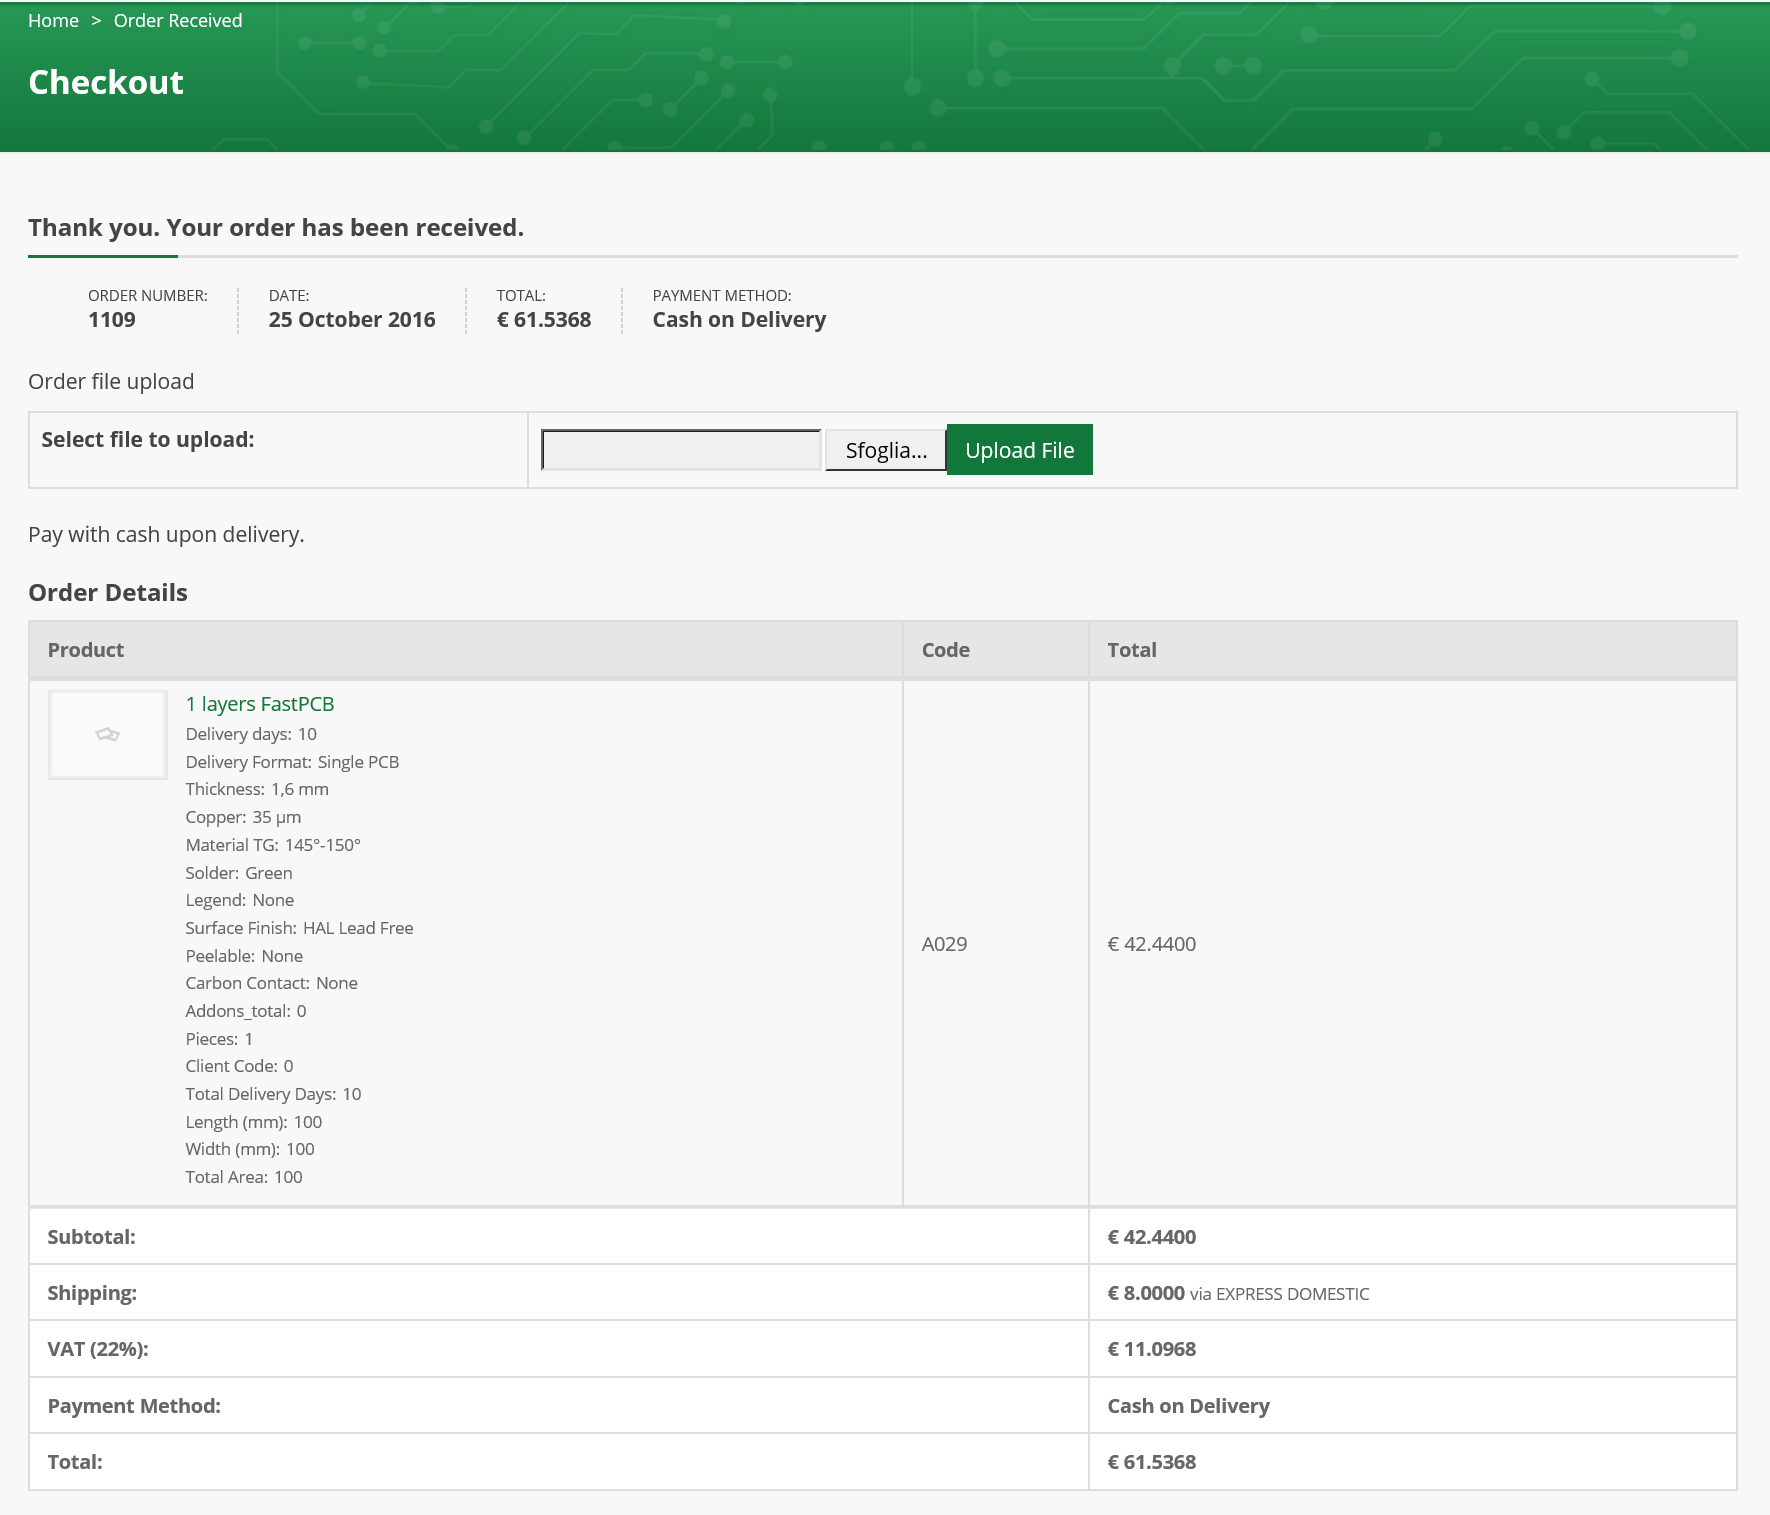Click the Sfoglia... browse button
1770x1515 pixels.
click(x=886, y=450)
